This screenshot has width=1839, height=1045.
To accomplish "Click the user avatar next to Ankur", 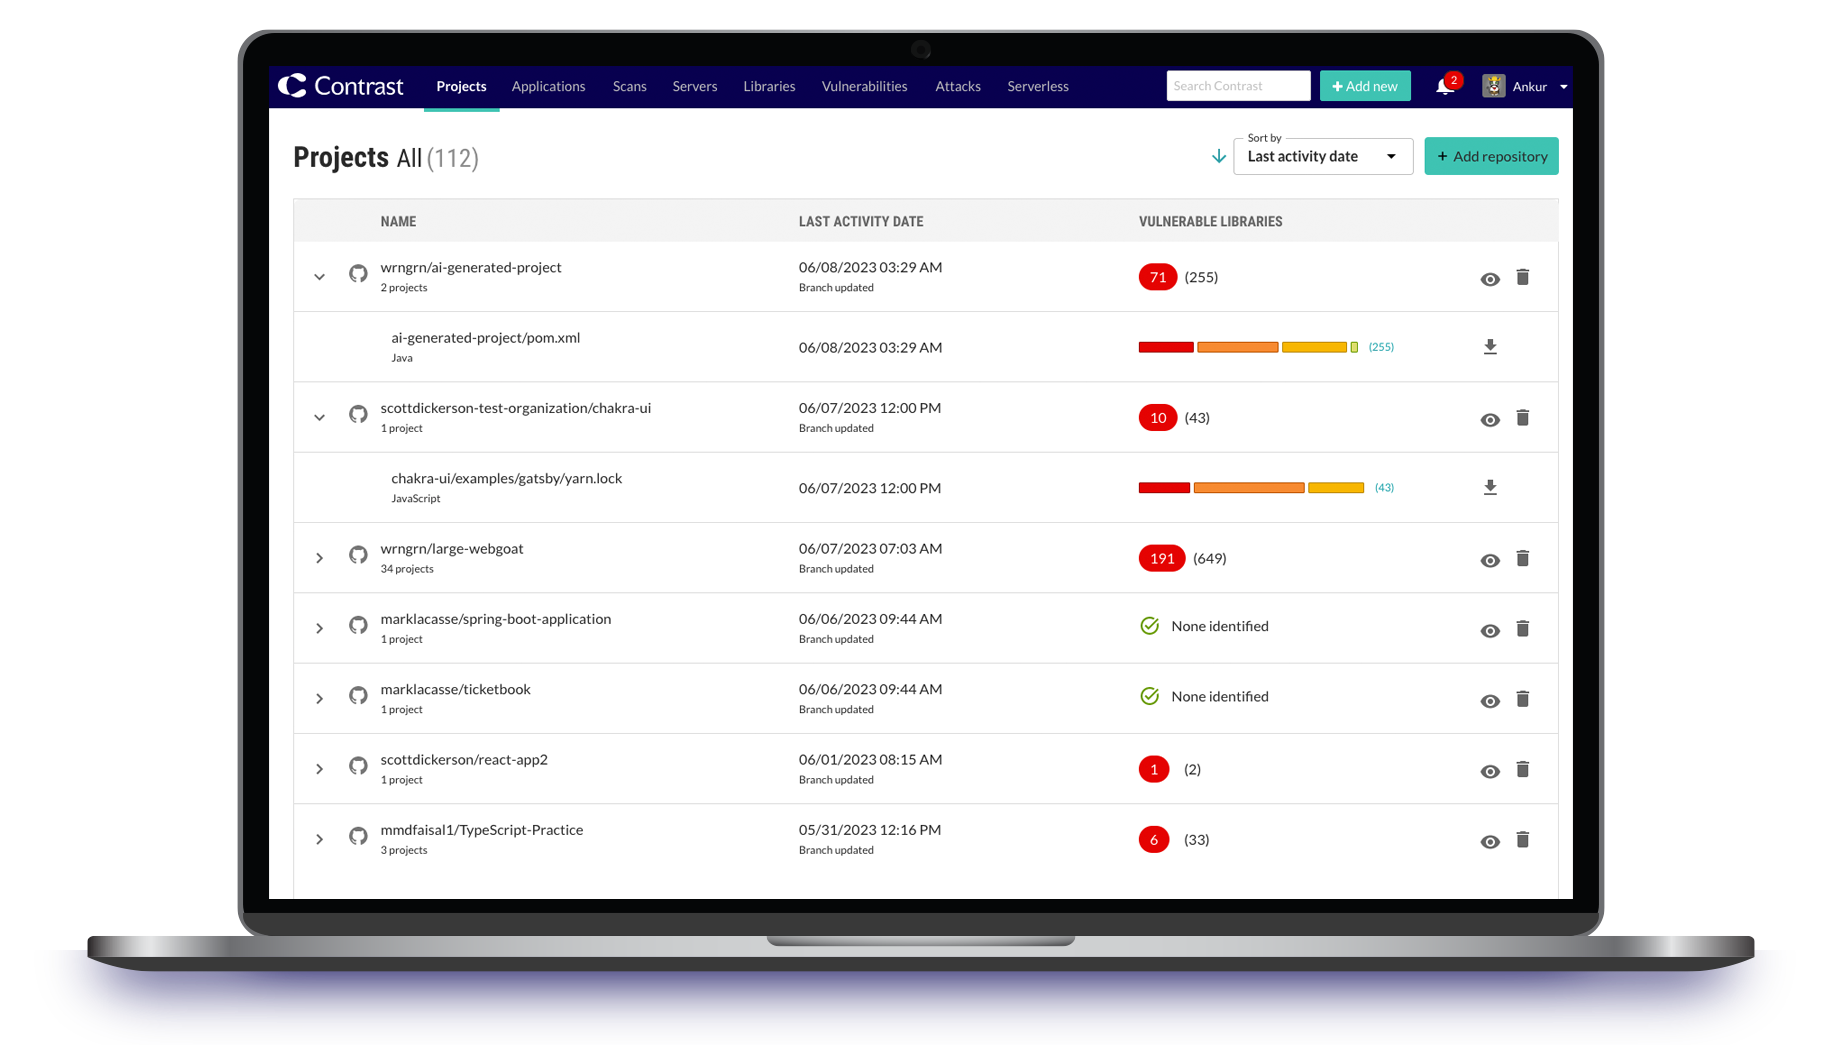I will coord(1493,86).
